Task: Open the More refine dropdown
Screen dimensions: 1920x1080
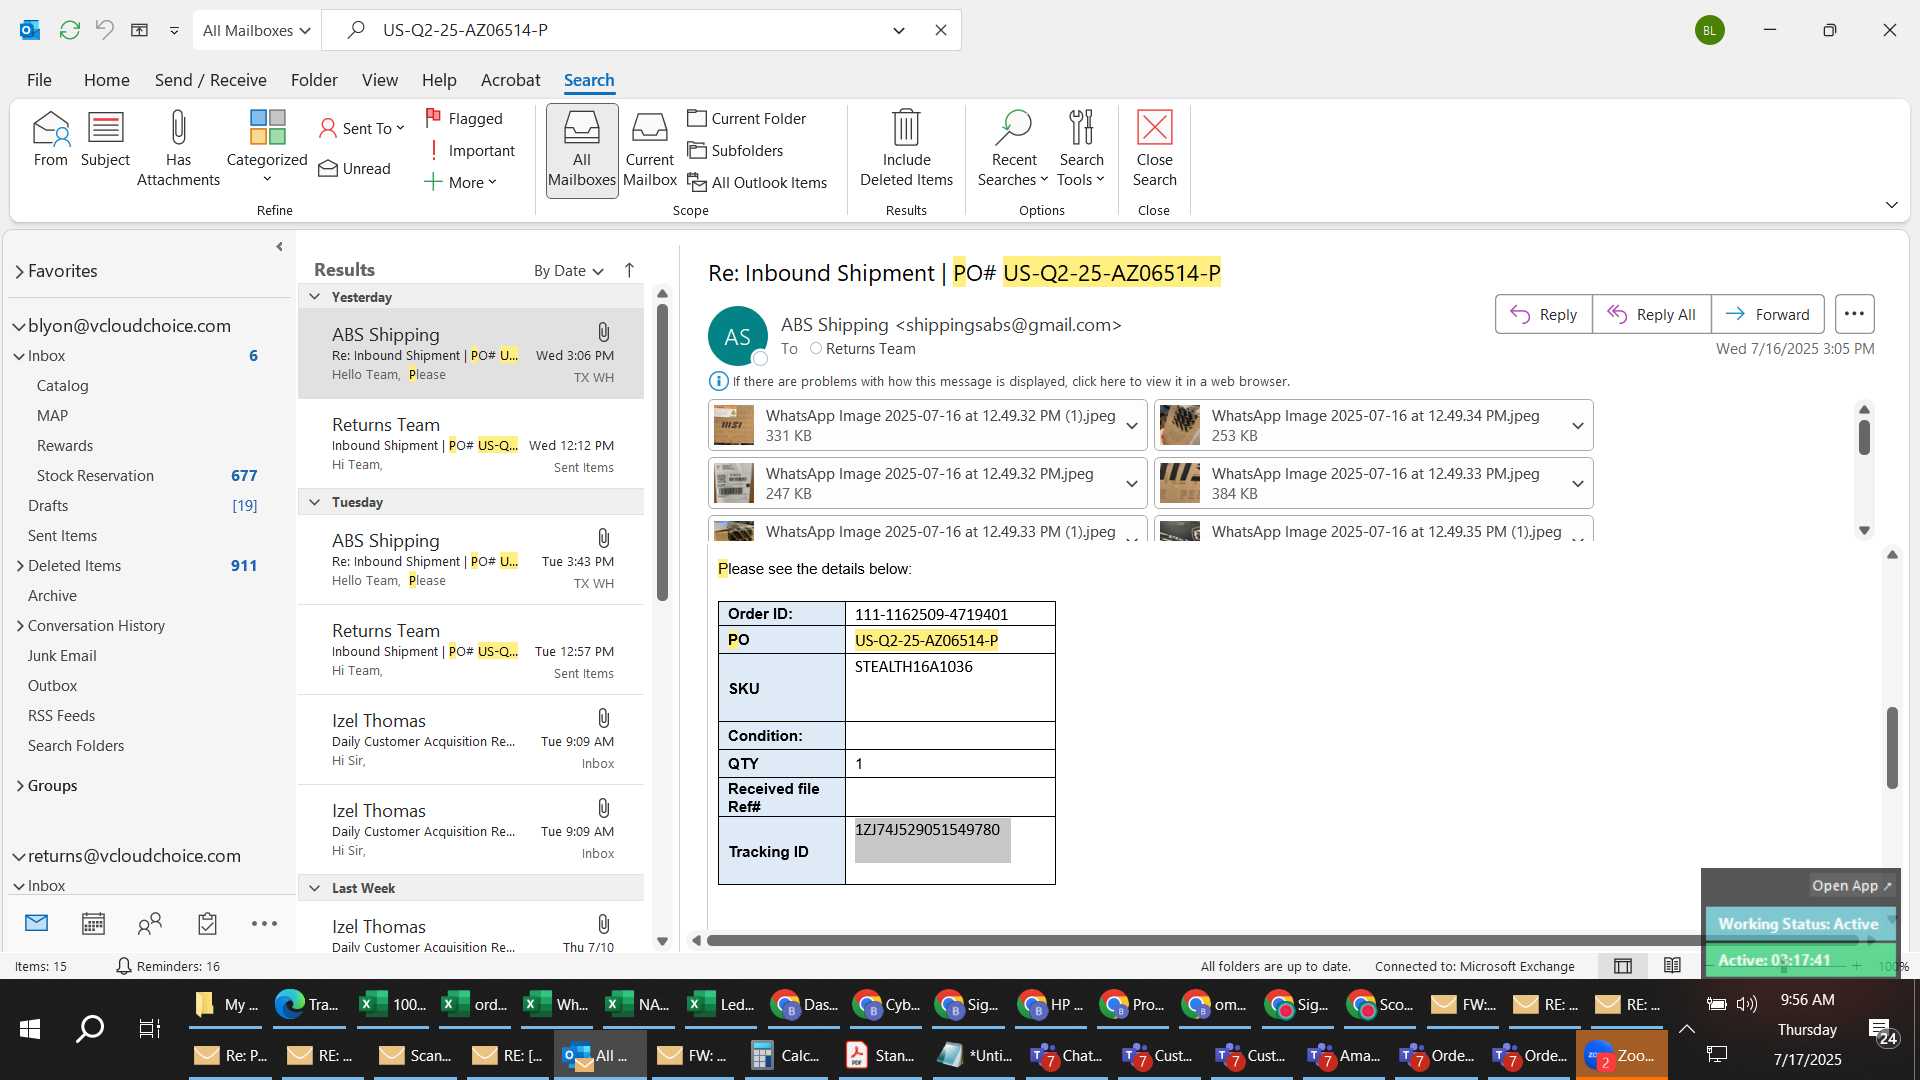Action: (x=461, y=182)
